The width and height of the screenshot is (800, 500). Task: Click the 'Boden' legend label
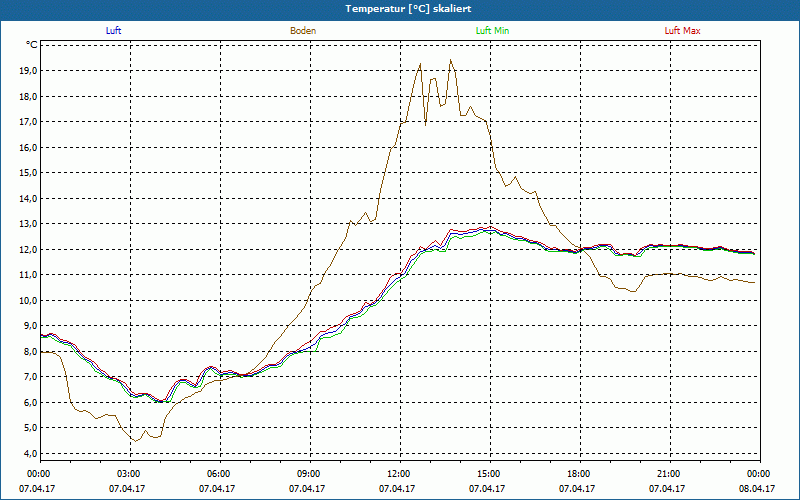(x=303, y=31)
